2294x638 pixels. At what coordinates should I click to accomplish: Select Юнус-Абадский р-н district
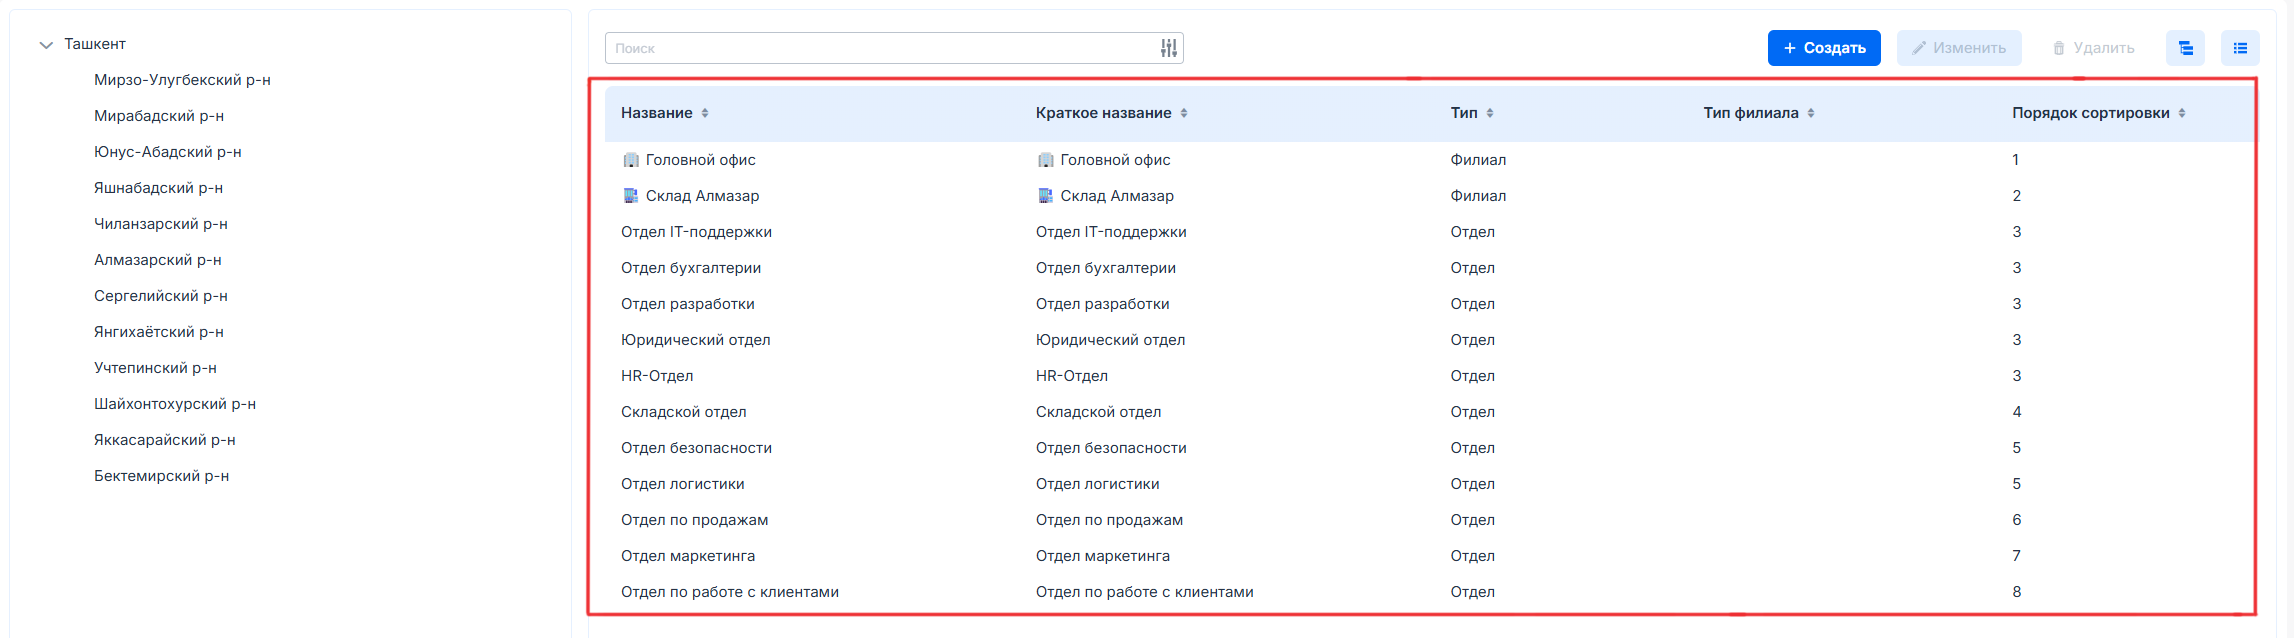click(168, 152)
